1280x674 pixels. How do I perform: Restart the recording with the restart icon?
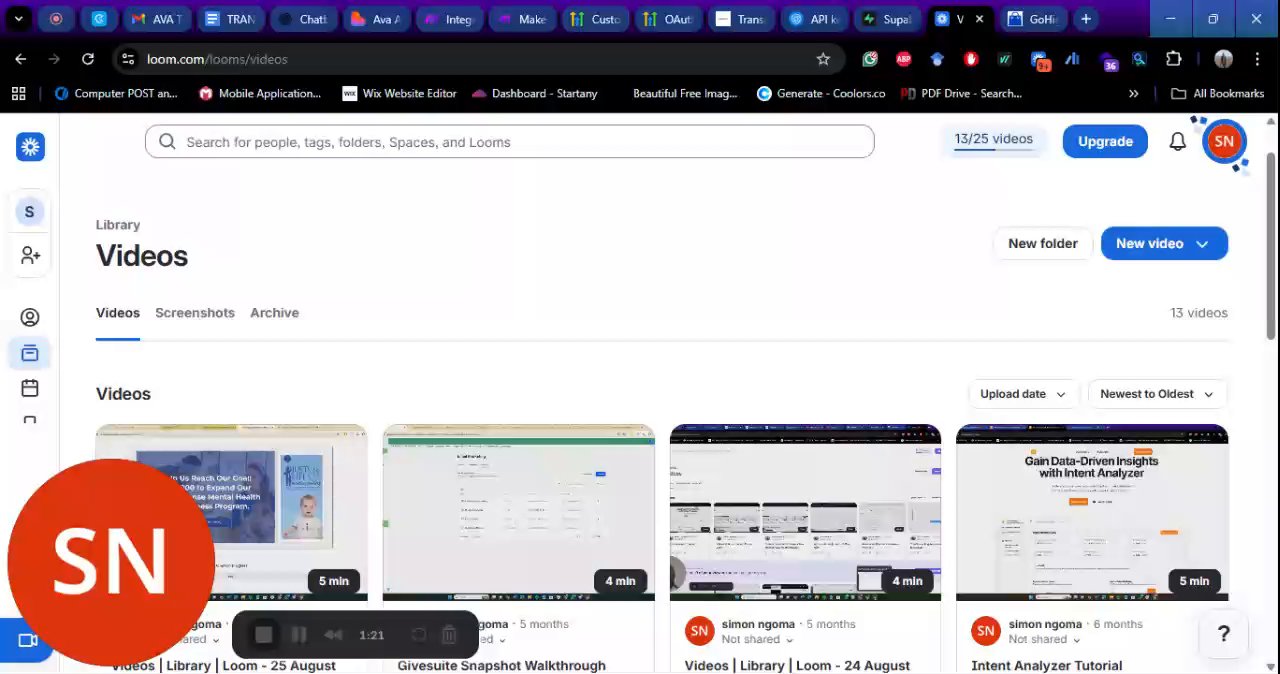coord(419,635)
